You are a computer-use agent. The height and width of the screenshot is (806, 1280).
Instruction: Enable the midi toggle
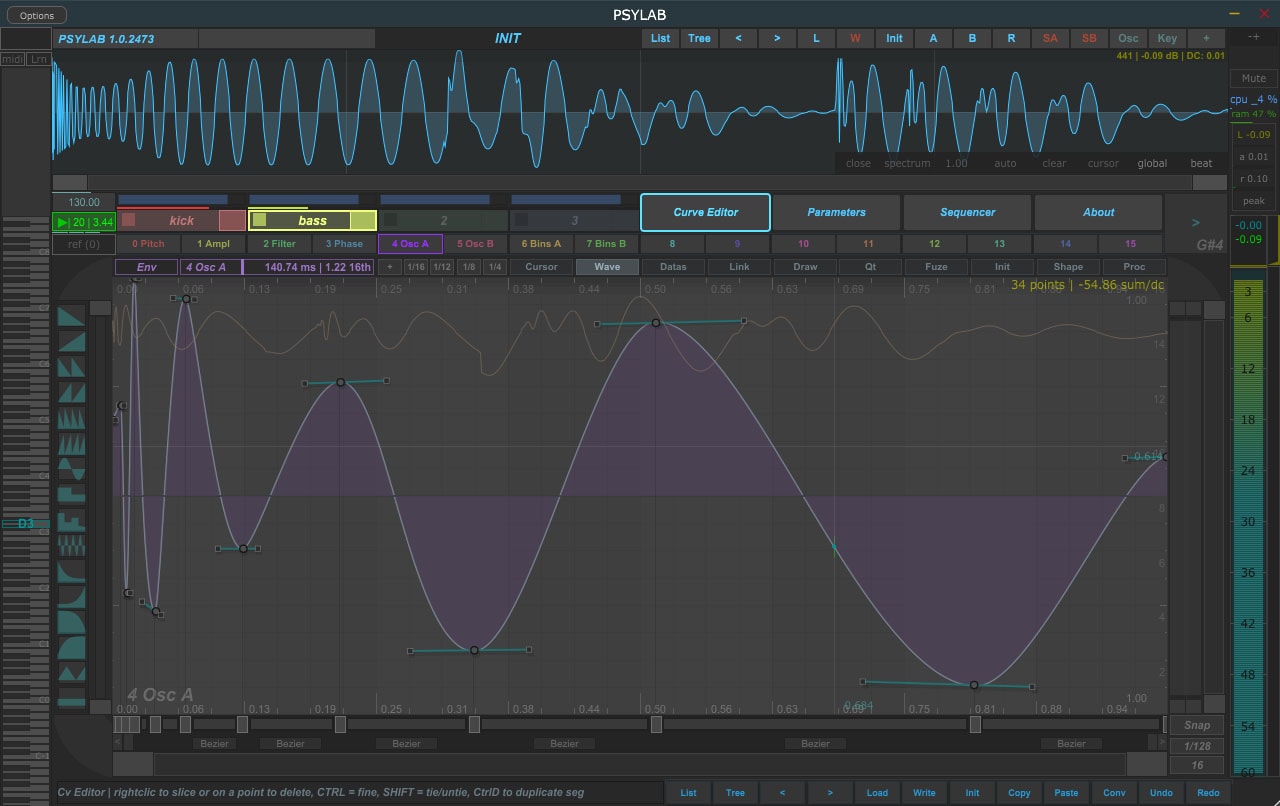12,60
